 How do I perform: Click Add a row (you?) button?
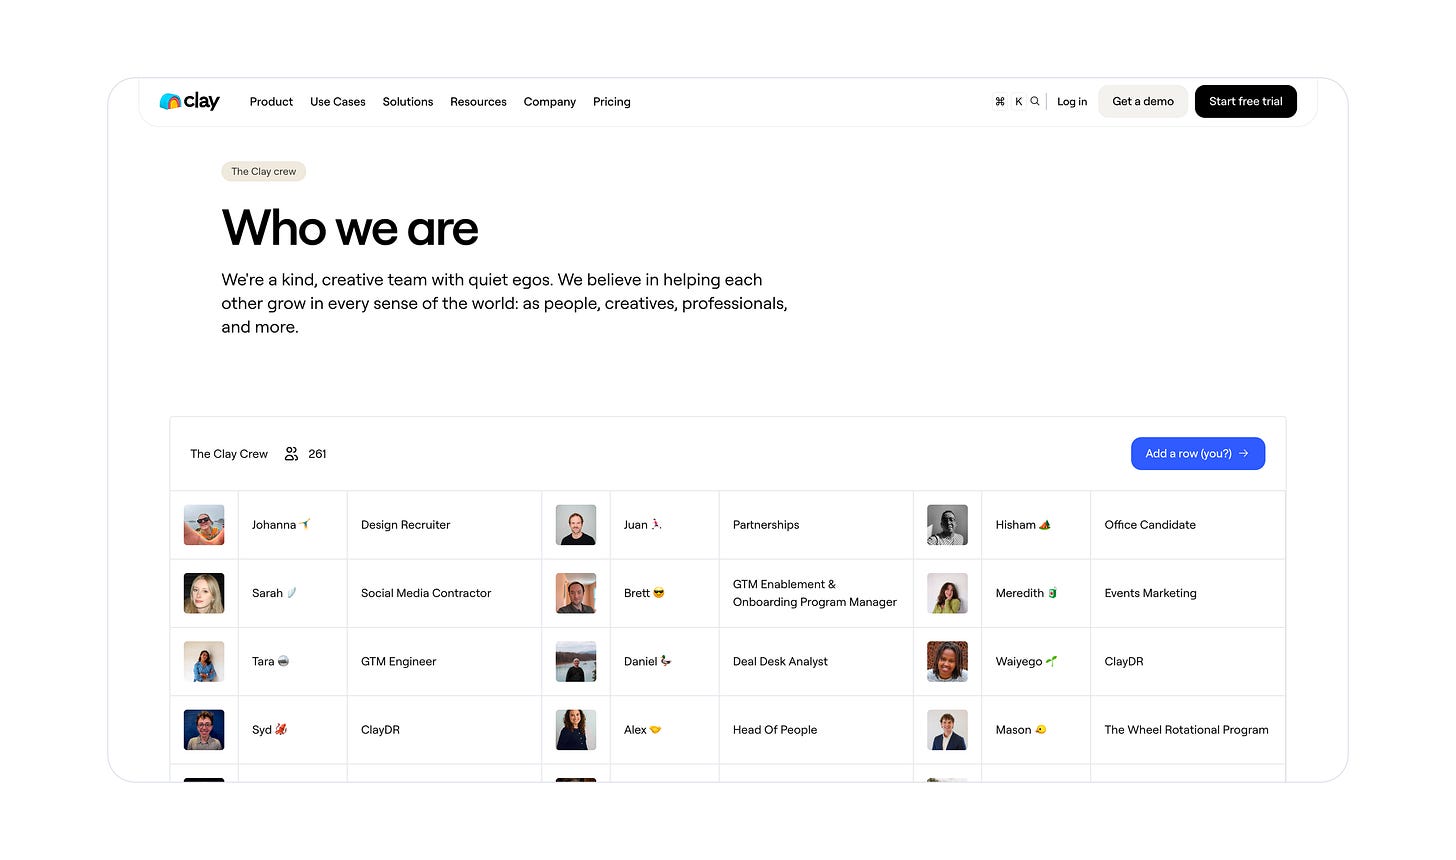pos(1198,453)
